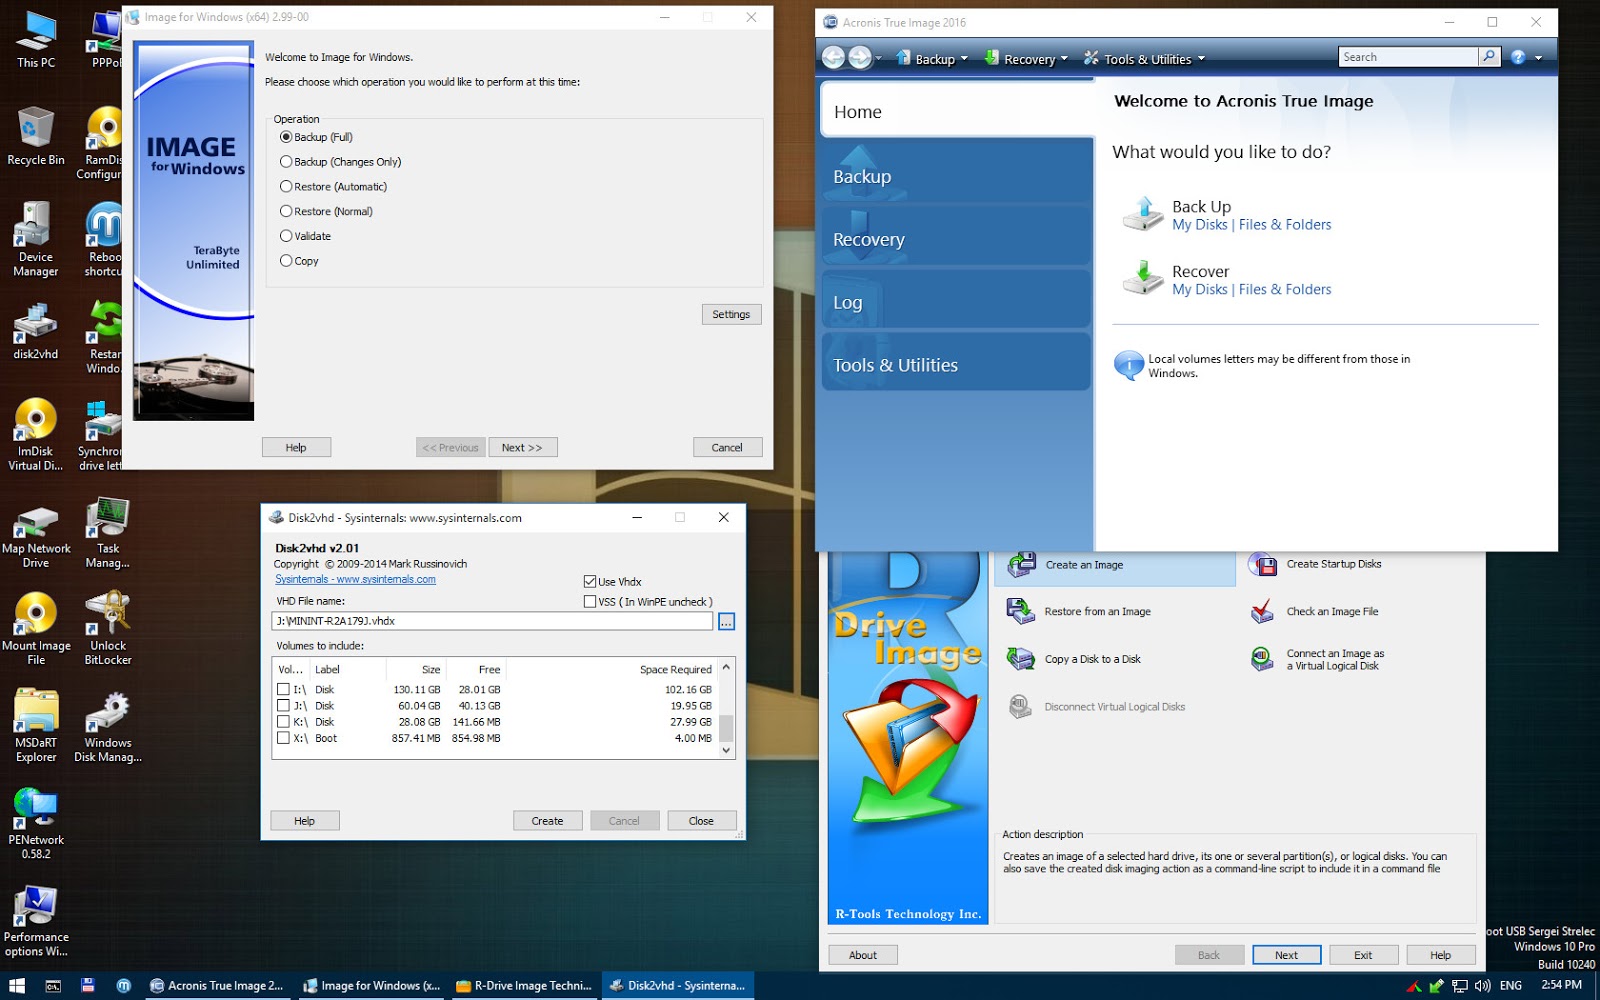Switch to Acronis True Image taskbar button
1600x1000 pixels.
coord(218,985)
